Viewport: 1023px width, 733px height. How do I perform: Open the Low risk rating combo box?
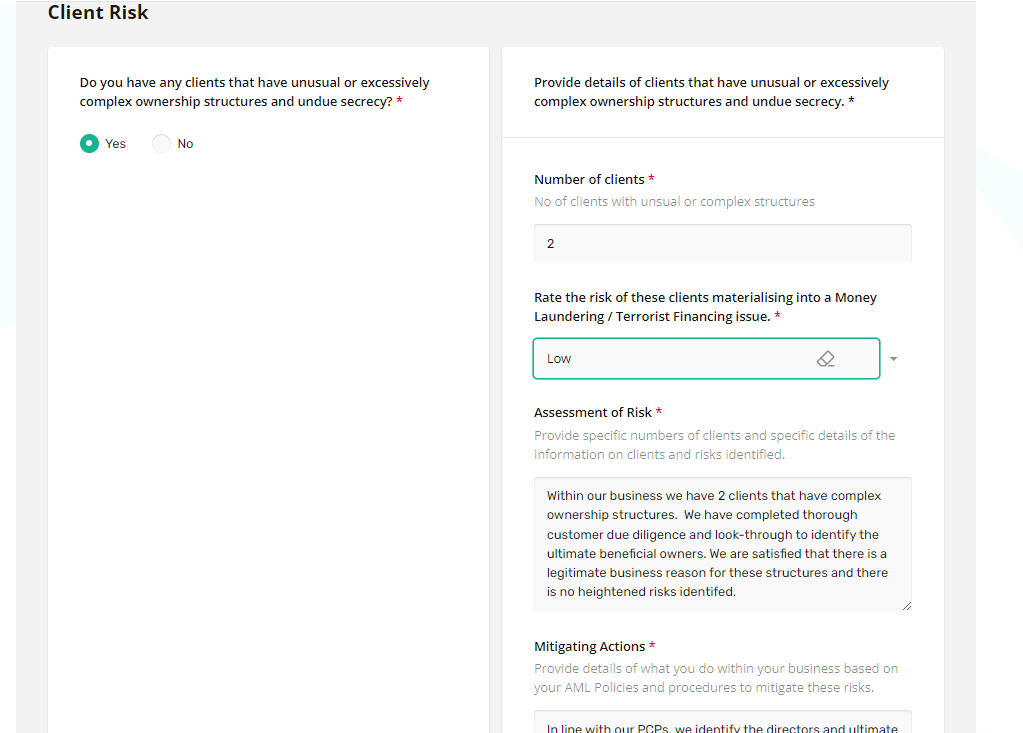click(670, 359)
